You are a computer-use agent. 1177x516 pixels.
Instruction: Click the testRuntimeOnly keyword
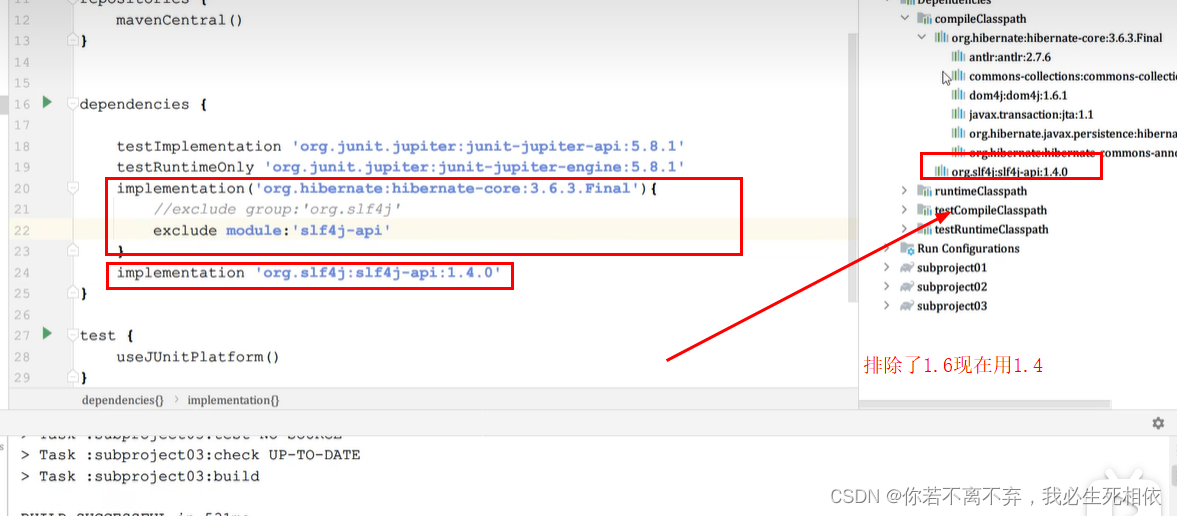[x=185, y=167]
